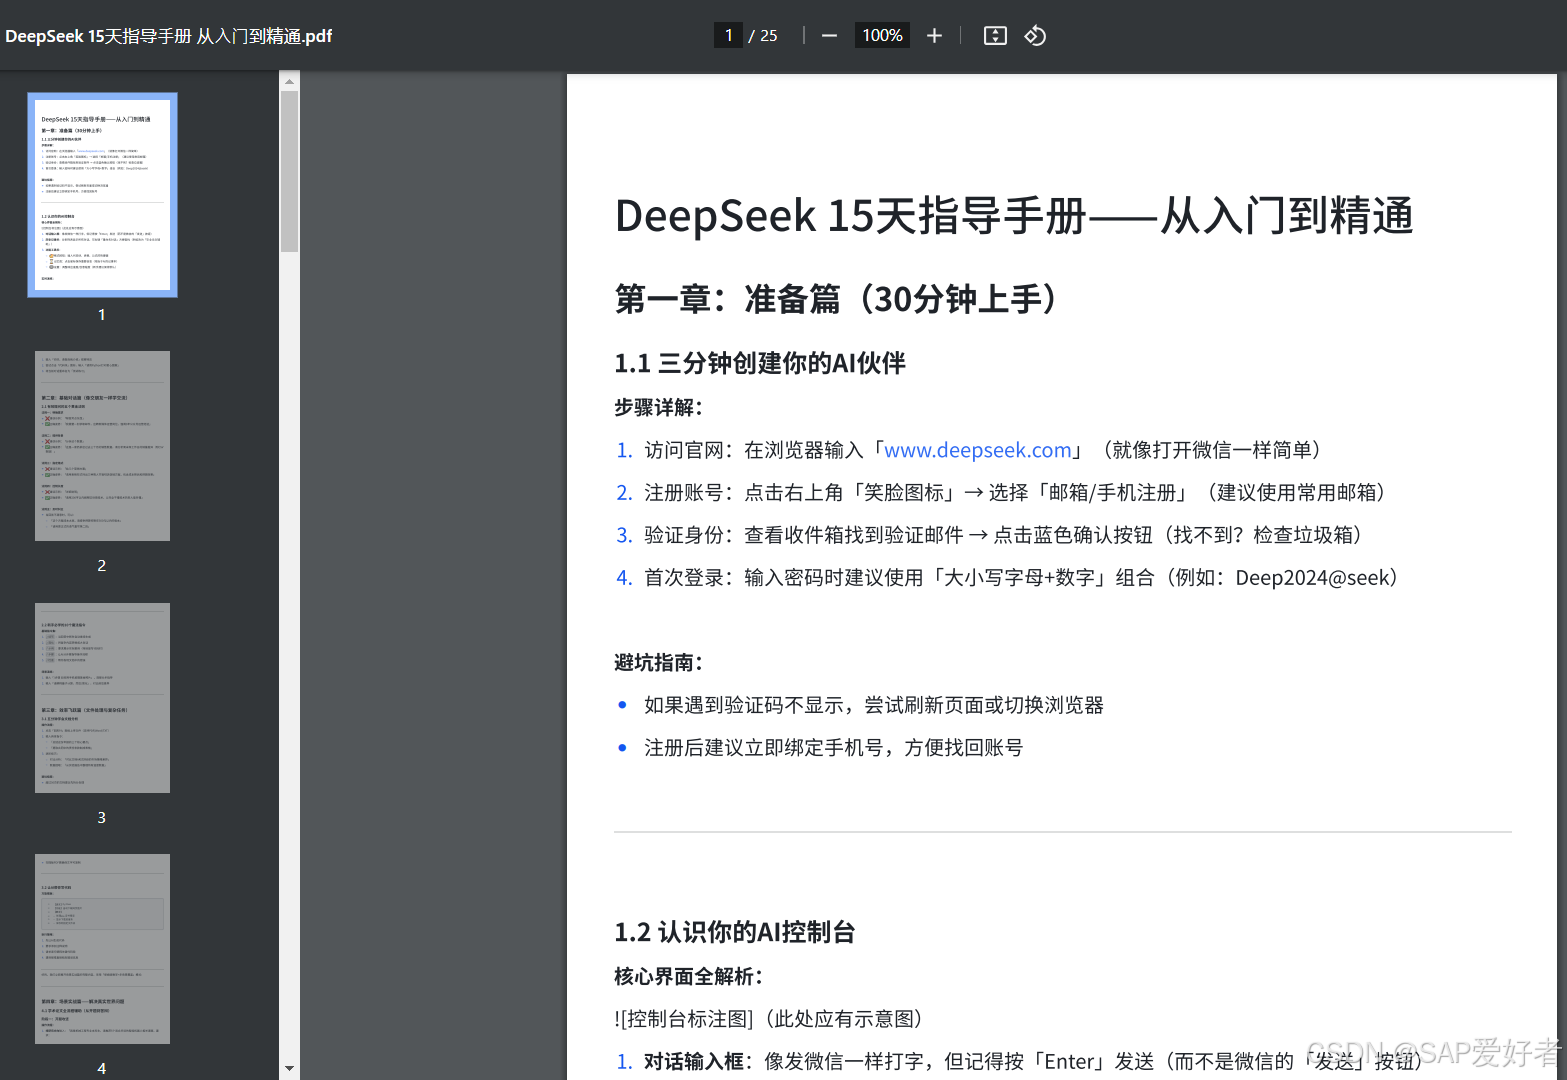The width and height of the screenshot is (1567, 1080).
Task: Click the fit to page icon
Action: coord(995,36)
